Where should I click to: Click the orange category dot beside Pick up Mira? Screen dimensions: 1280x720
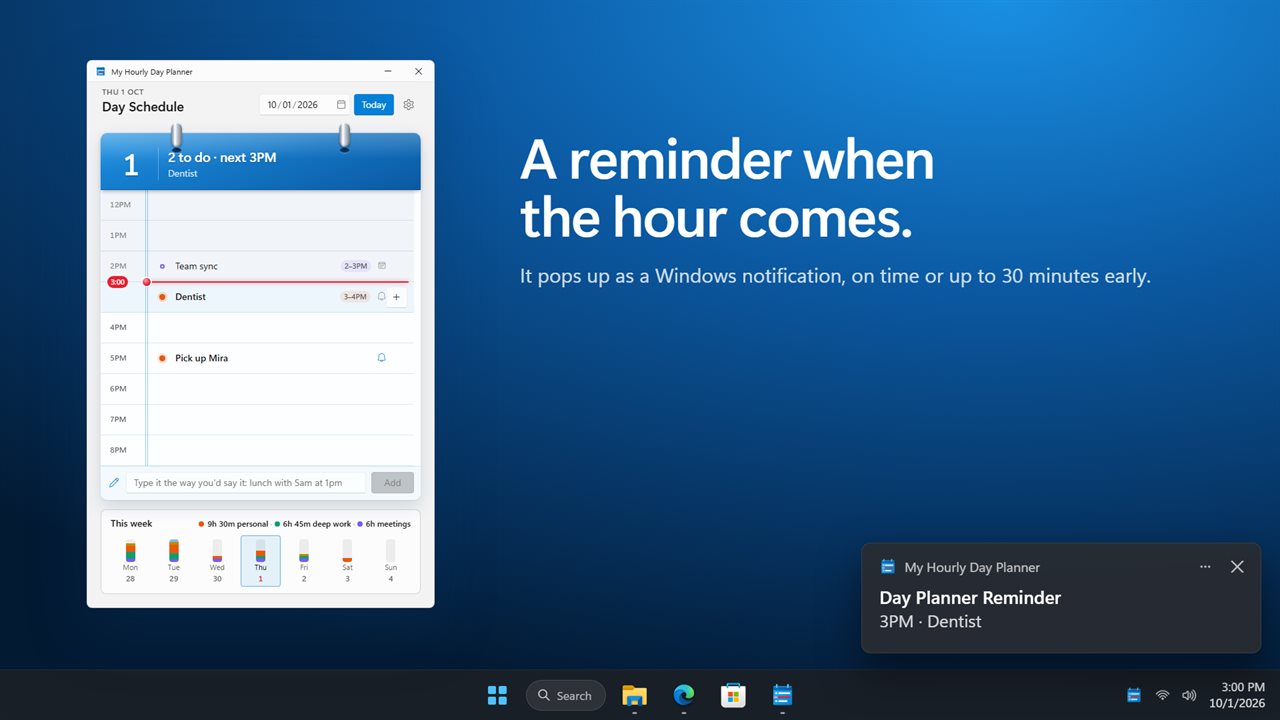click(162, 358)
